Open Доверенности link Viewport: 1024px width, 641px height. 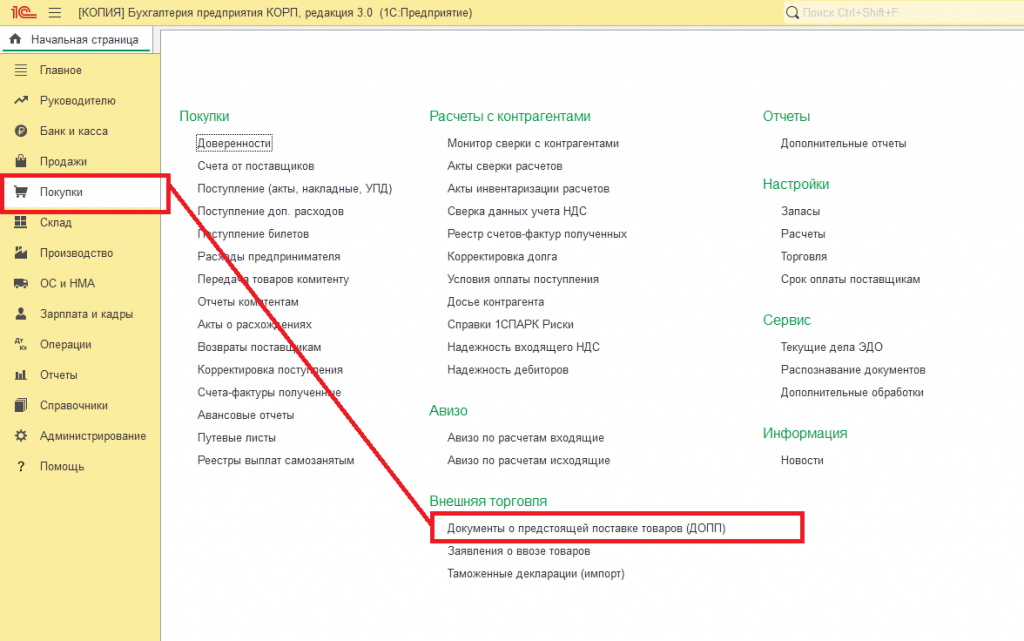click(234, 143)
